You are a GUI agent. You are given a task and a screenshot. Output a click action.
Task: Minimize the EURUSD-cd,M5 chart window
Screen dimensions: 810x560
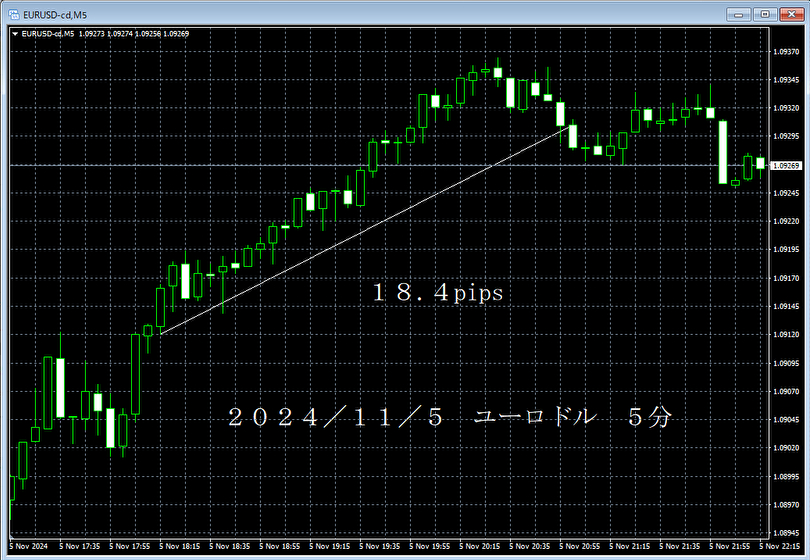click(x=739, y=13)
